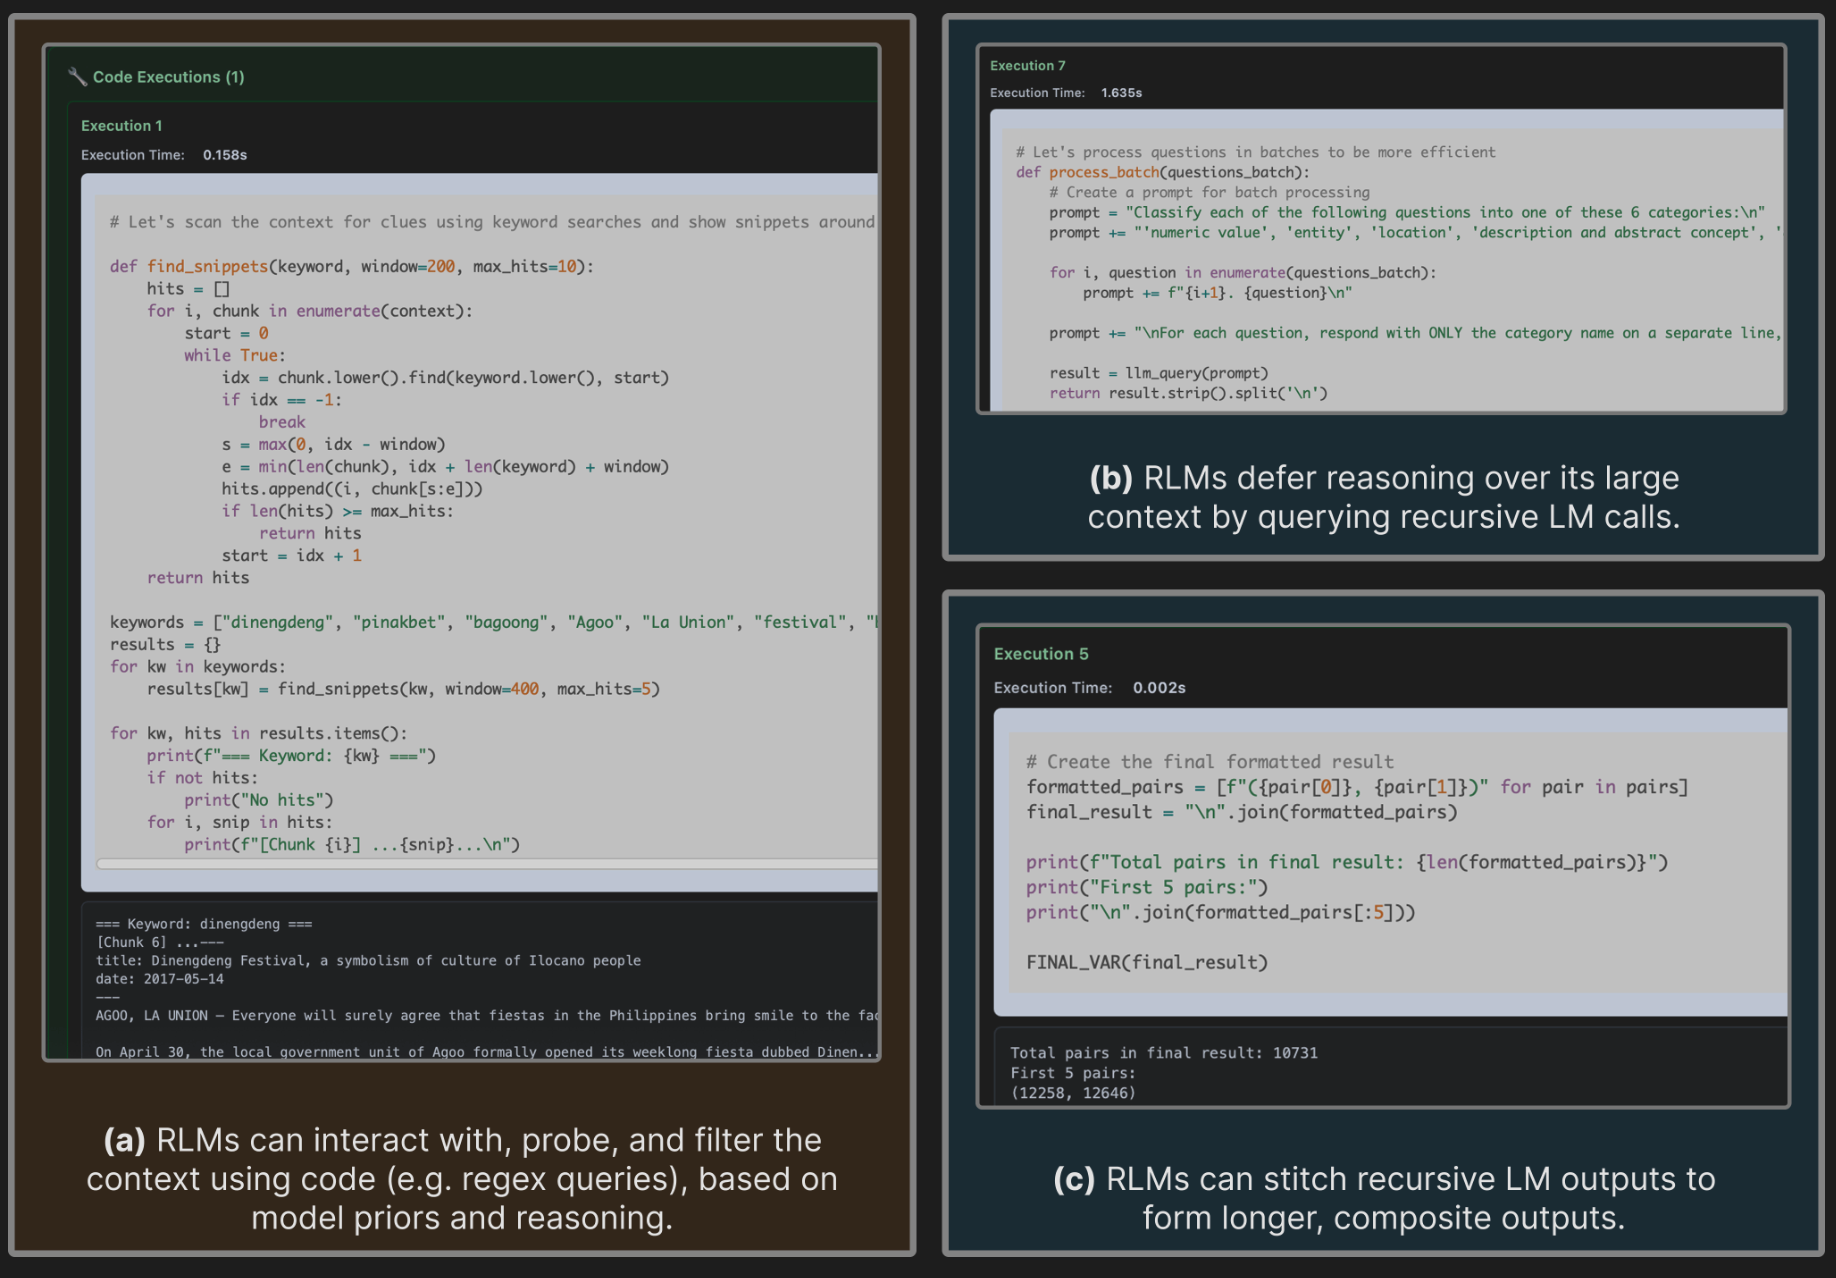Click the FINAL_VAR(final_result) line
Image resolution: width=1836 pixels, height=1278 pixels.
(x=1146, y=962)
